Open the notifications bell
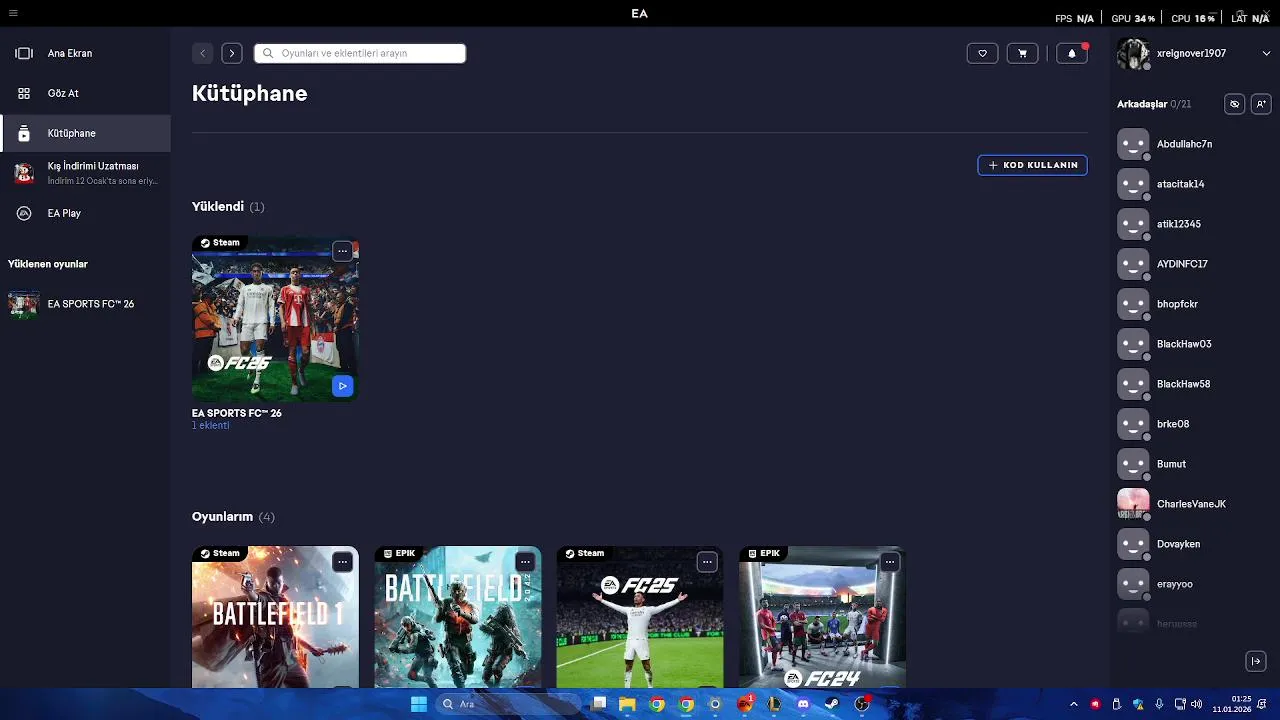 (x=1072, y=53)
